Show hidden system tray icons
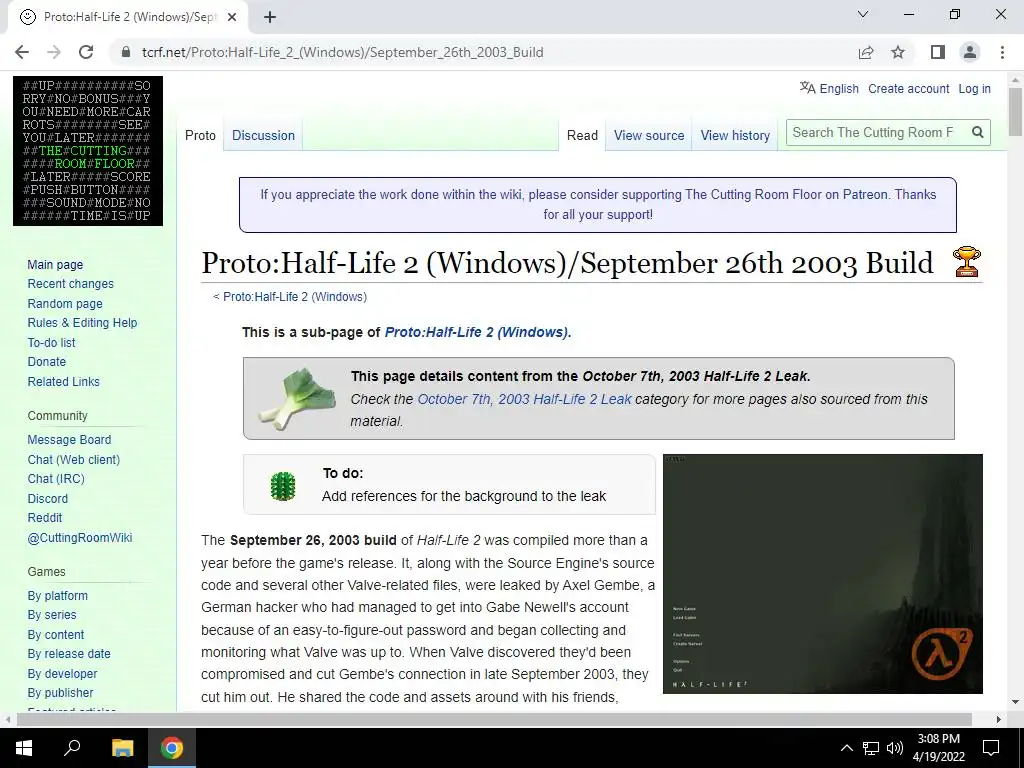 846,748
